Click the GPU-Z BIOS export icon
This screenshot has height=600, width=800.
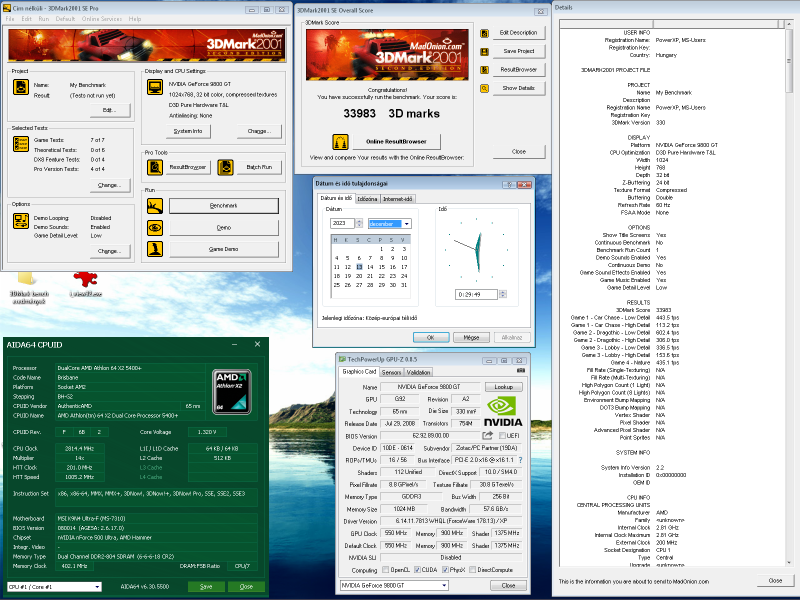[488, 435]
